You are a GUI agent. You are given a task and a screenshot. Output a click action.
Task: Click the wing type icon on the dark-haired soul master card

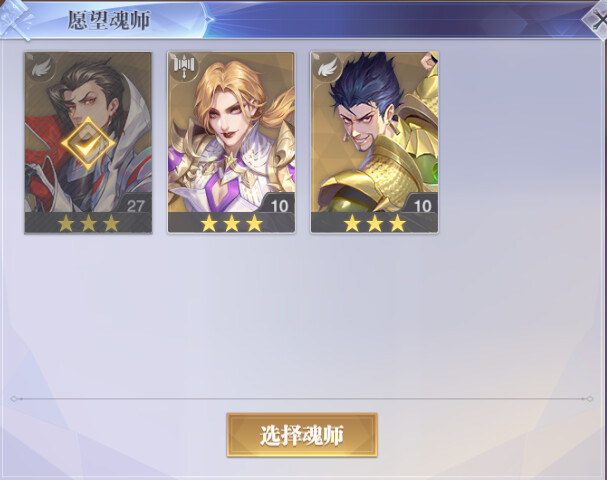pos(41,69)
